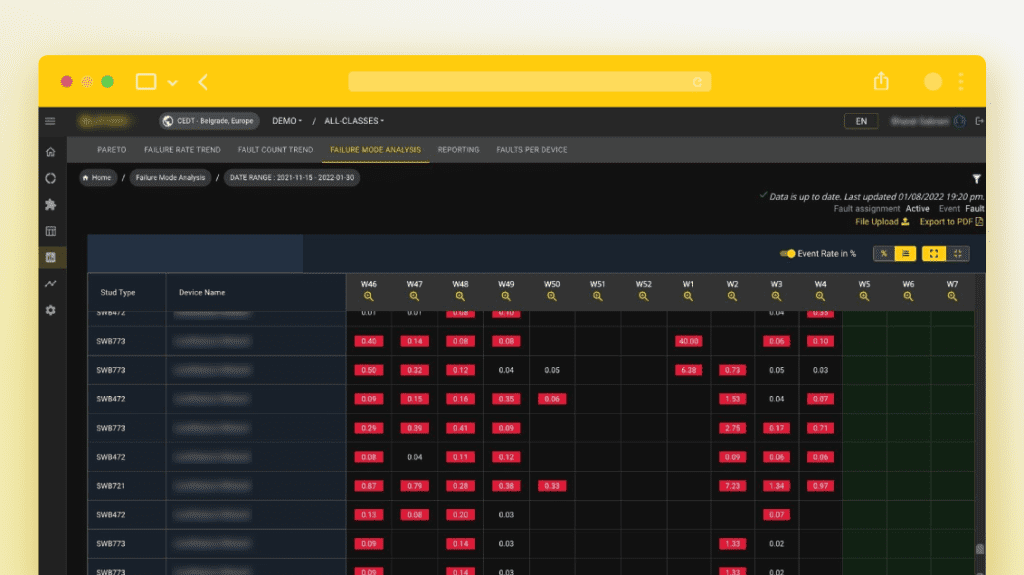Open the settings gear in left sidebar
The image size is (1024, 575).
coord(50,310)
